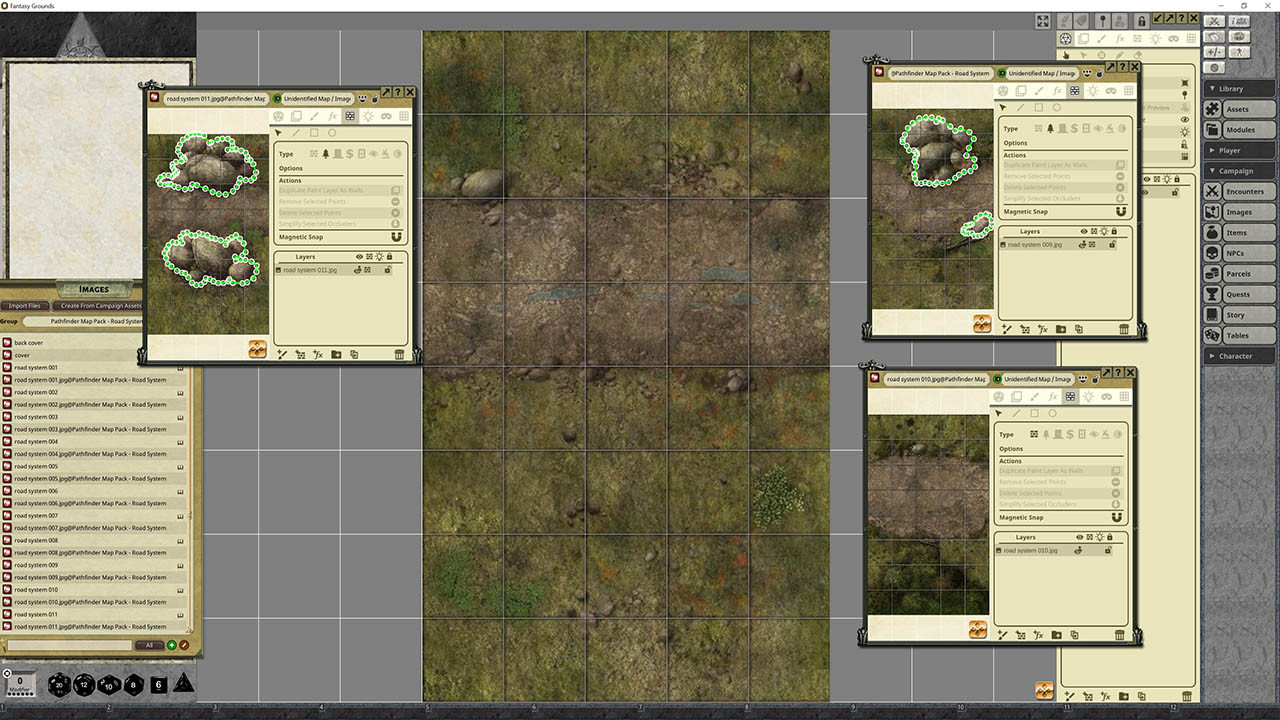
Task: Select the Grid tool in the image toolbar
Action: [405, 116]
